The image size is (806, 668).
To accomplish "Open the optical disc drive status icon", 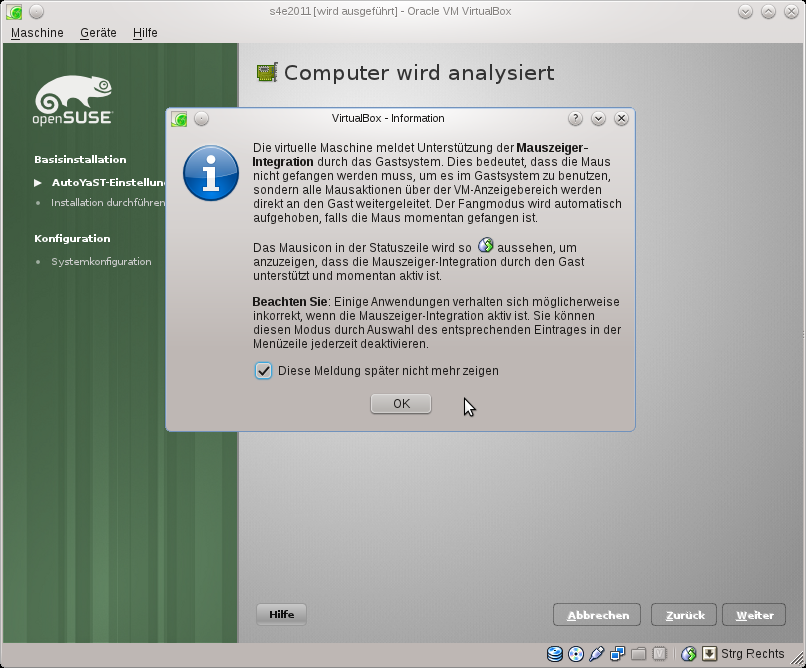I will tap(576, 654).
